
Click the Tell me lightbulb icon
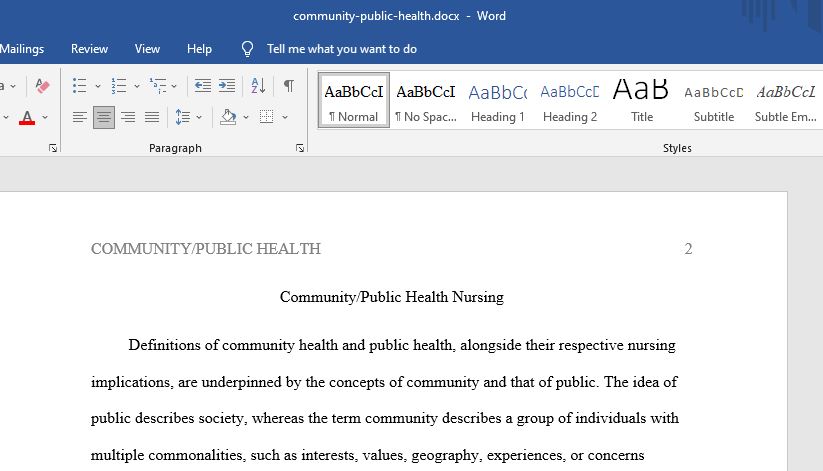pos(247,49)
